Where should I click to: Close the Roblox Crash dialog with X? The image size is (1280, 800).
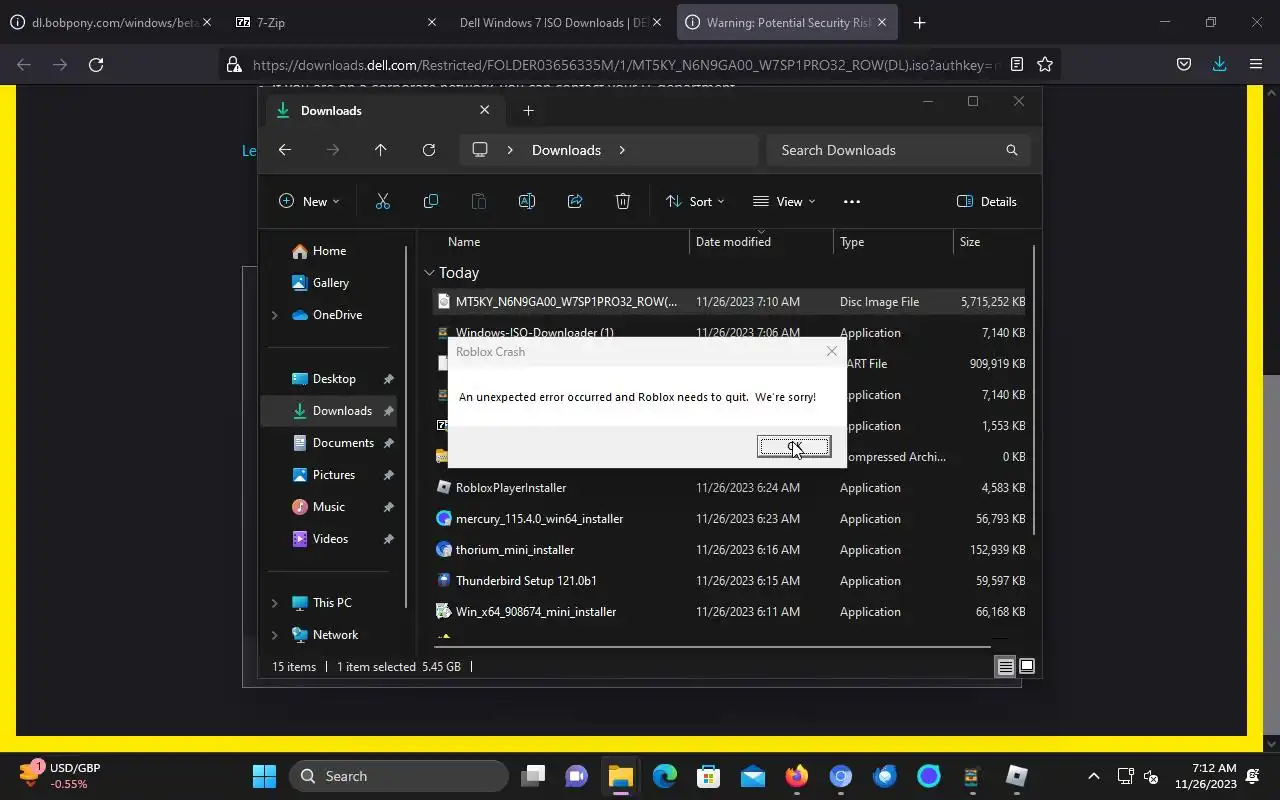pos(831,351)
